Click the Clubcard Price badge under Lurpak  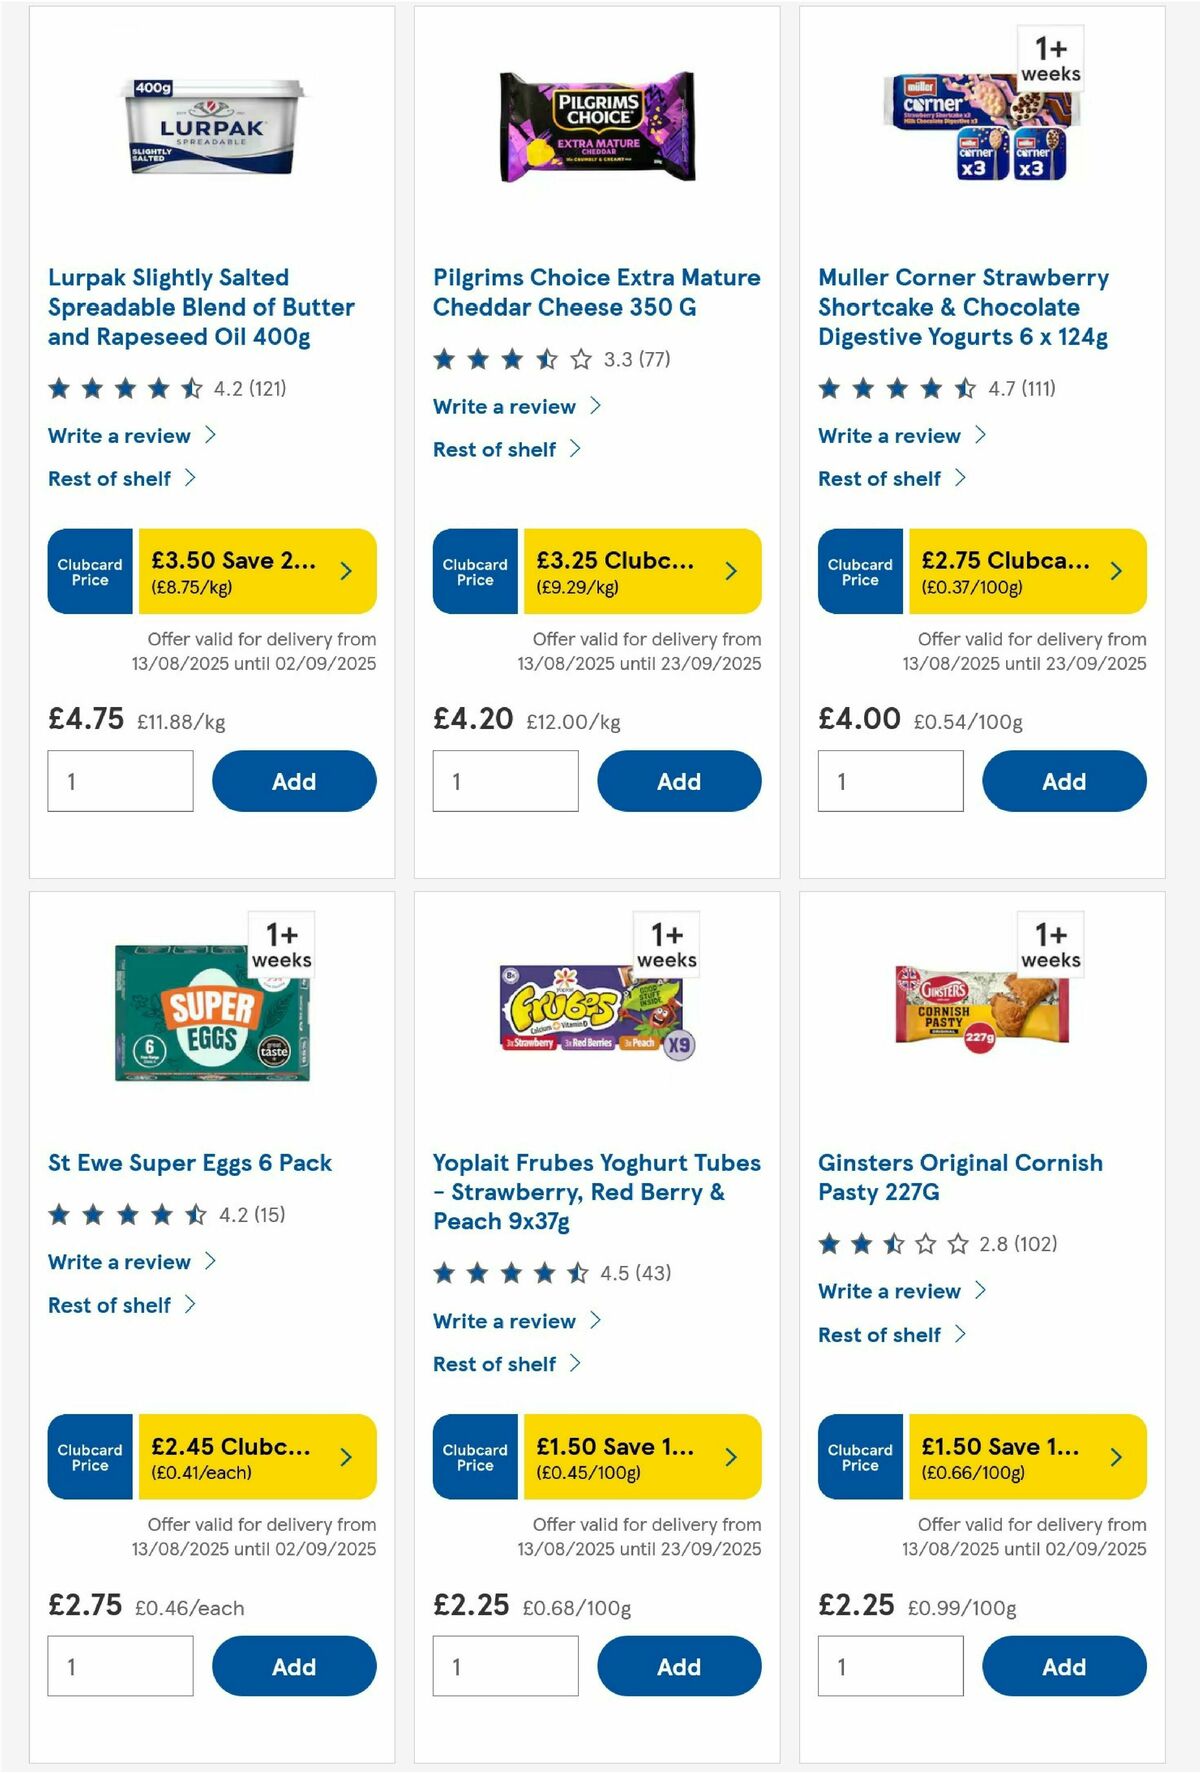tap(89, 571)
